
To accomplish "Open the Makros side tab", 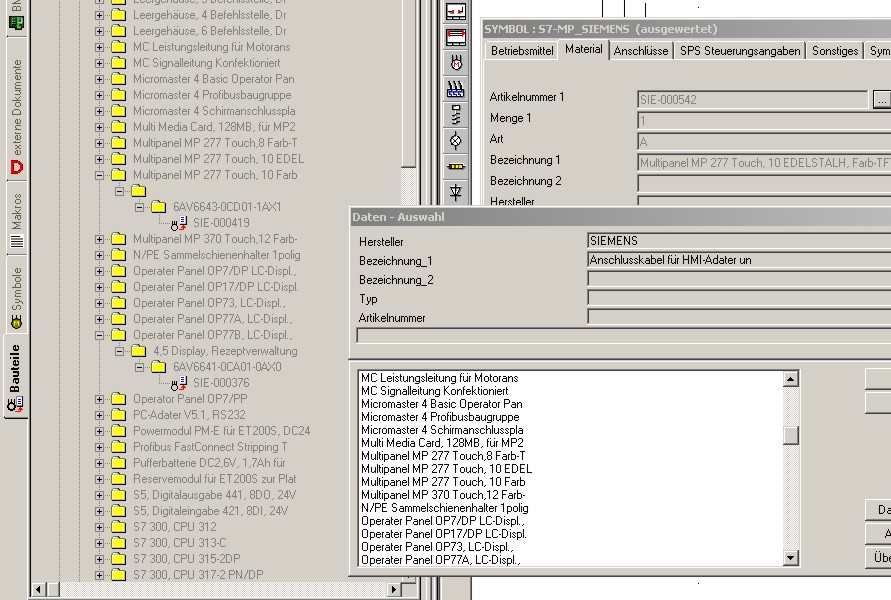I will 16,219.
